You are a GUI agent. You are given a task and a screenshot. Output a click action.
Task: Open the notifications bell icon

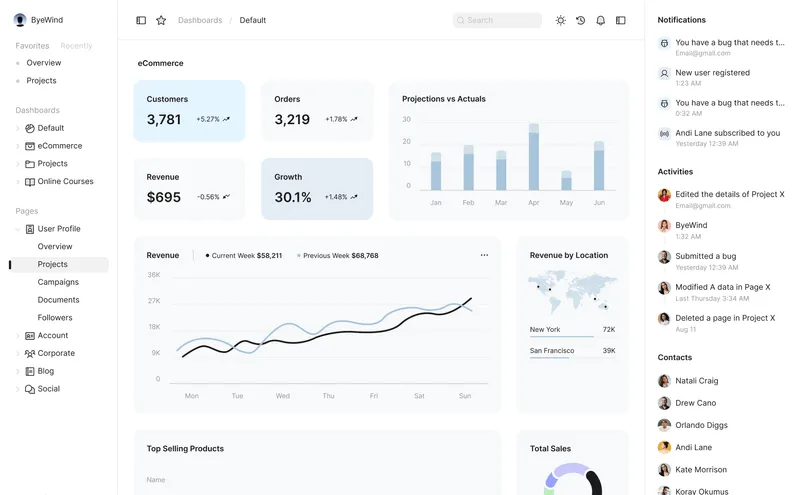(x=601, y=20)
